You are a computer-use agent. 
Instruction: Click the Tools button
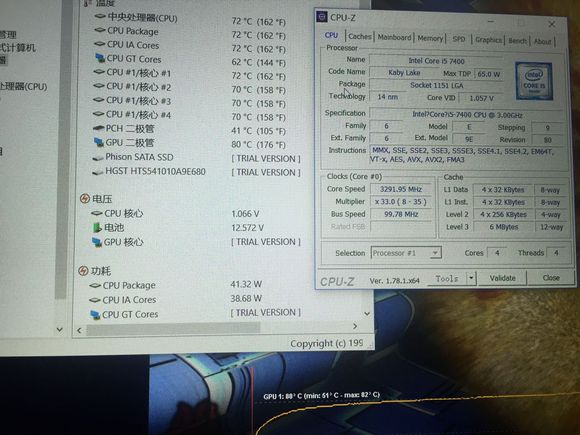447,279
